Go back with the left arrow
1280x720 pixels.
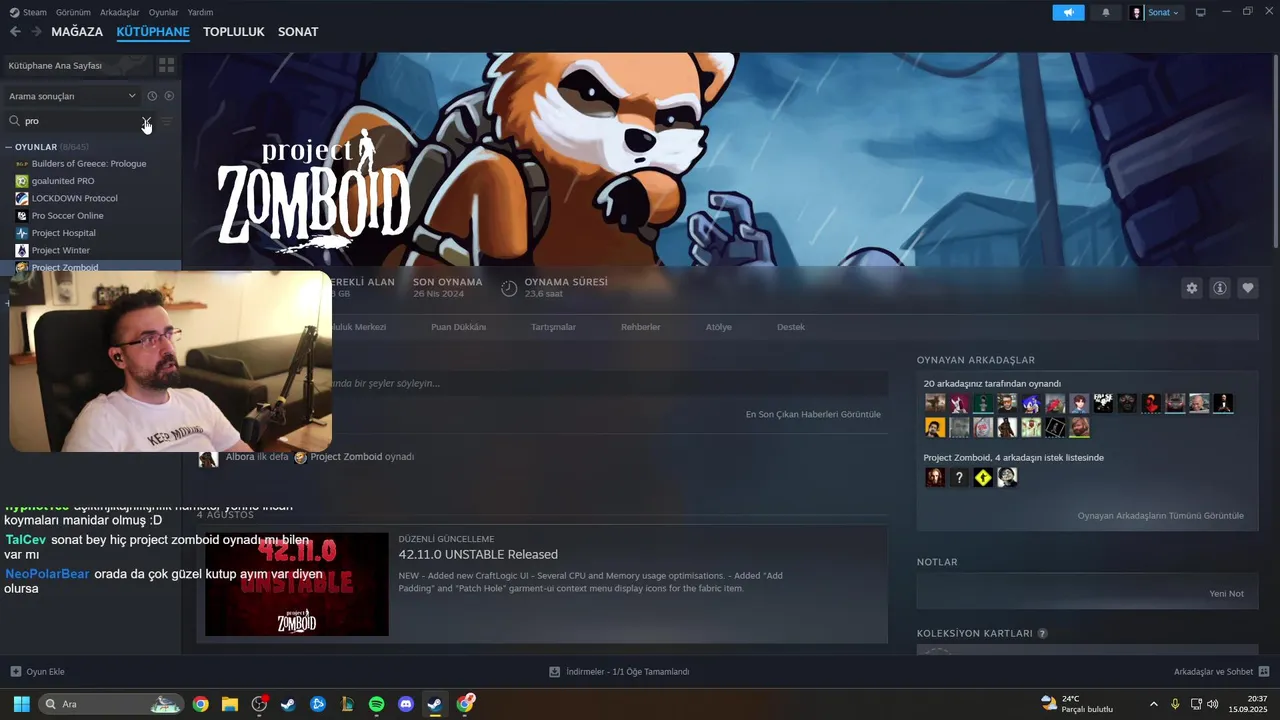tap(15, 32)
